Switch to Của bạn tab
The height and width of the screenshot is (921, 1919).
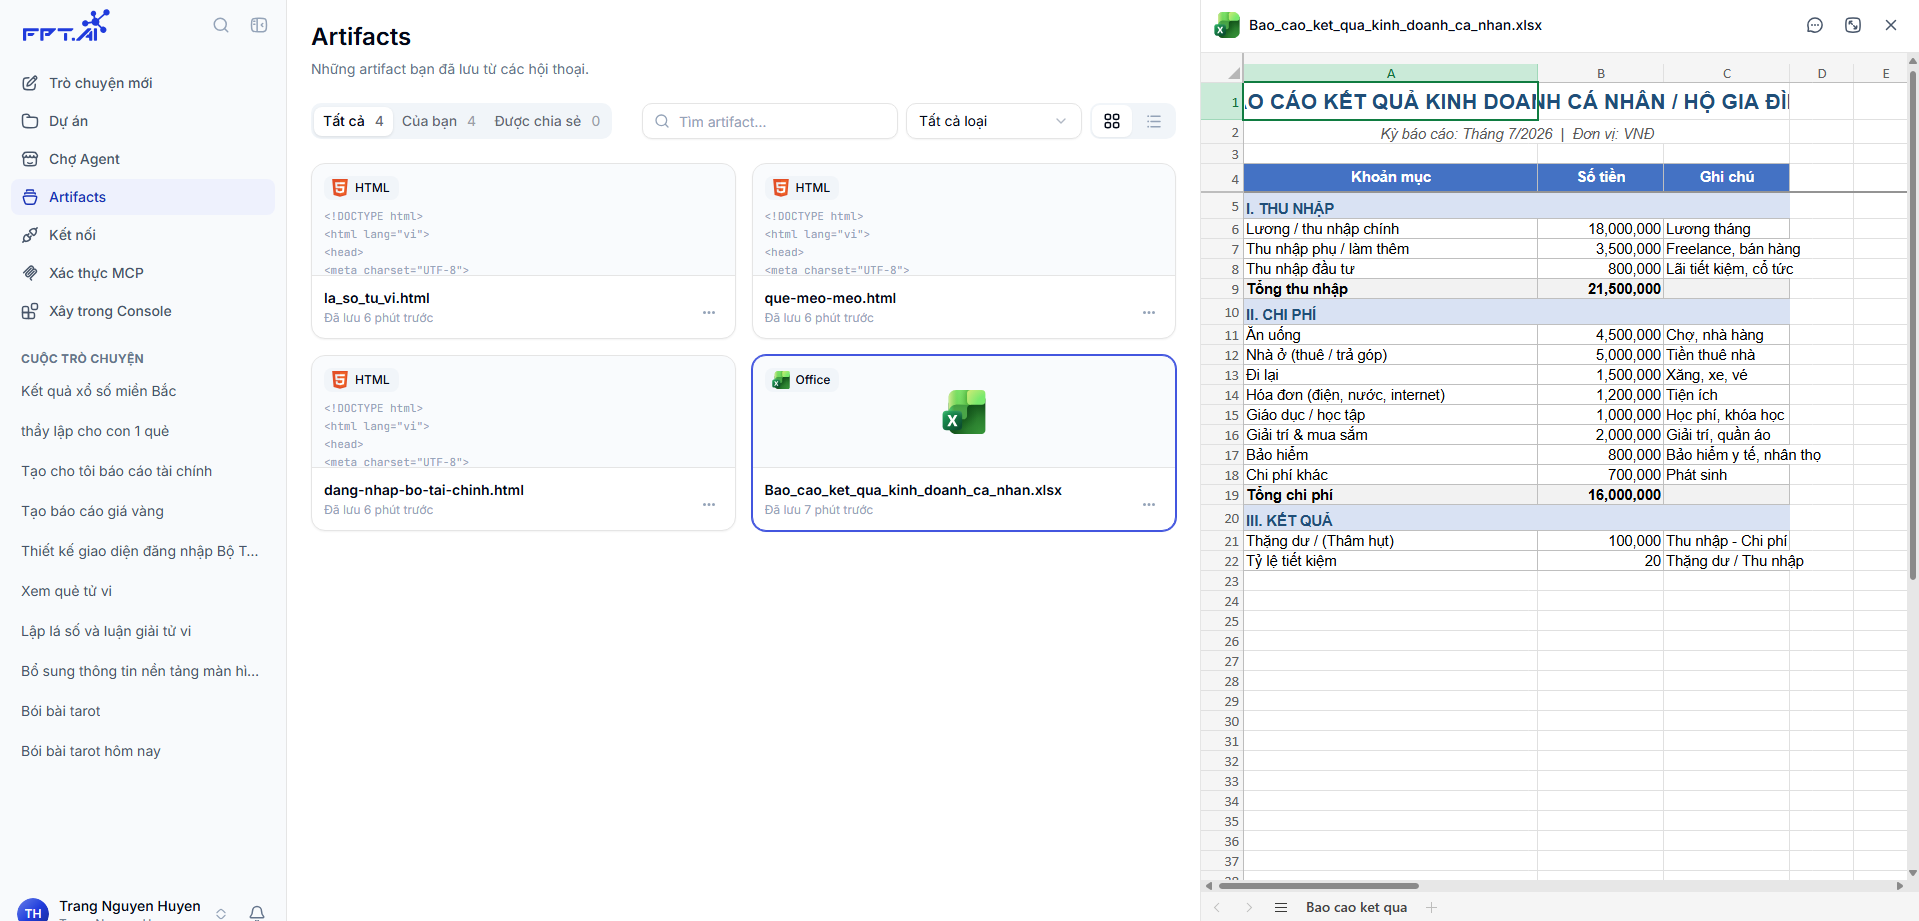(x=438, y=121)
